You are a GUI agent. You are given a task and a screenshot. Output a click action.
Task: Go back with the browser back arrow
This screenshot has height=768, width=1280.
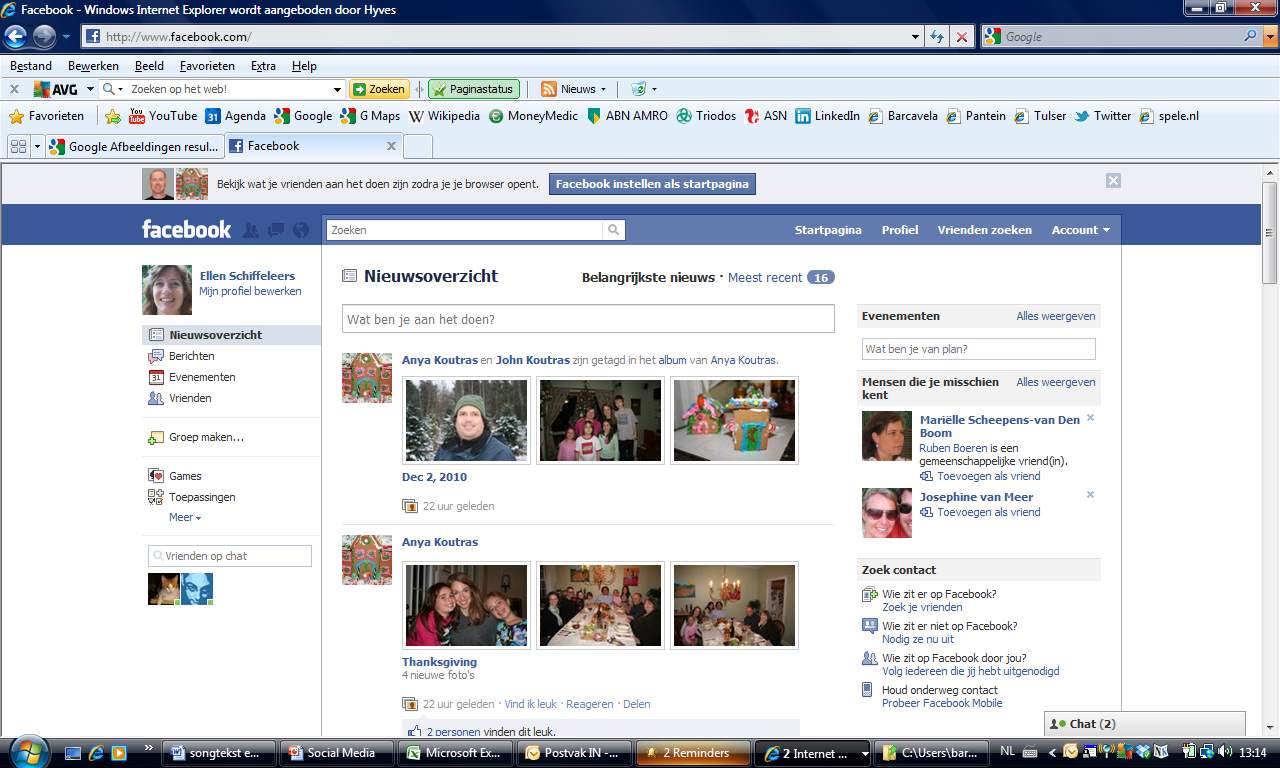[15, 37]
